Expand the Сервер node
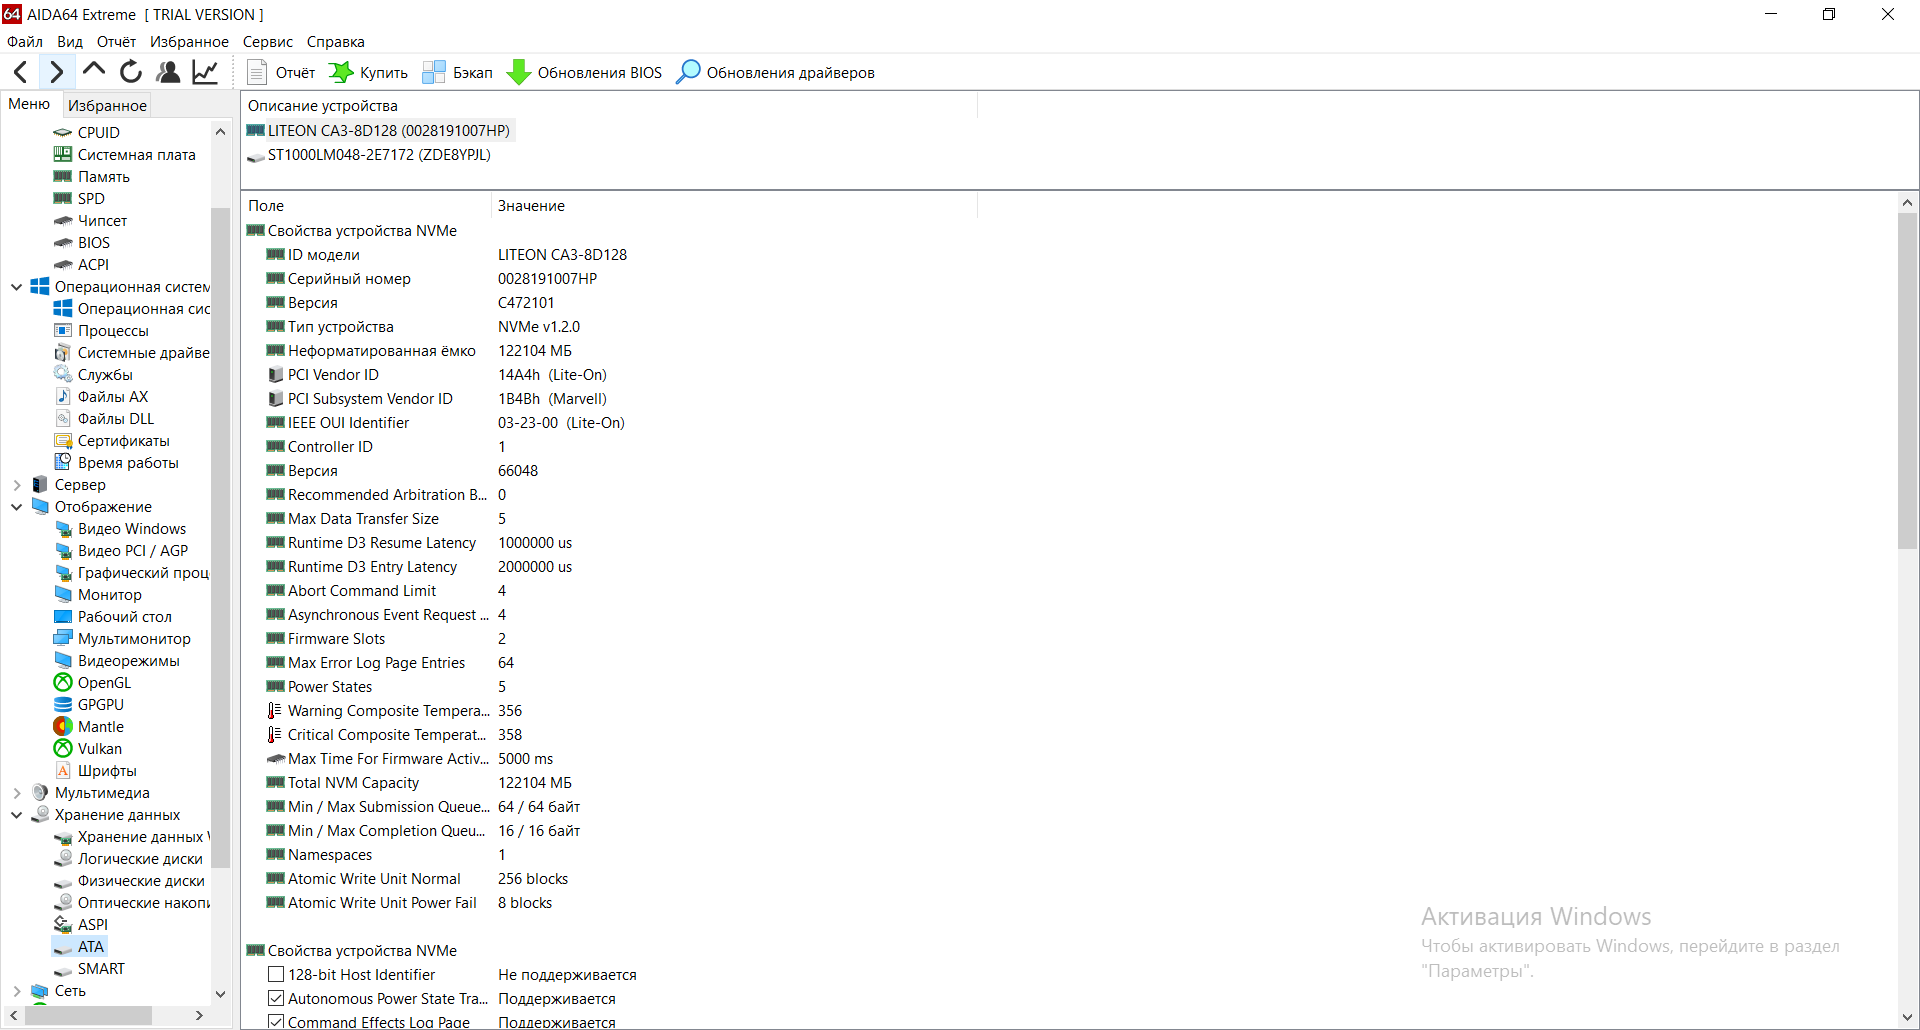Viewport: 1920px width, 1030px height. pos(16,485)
